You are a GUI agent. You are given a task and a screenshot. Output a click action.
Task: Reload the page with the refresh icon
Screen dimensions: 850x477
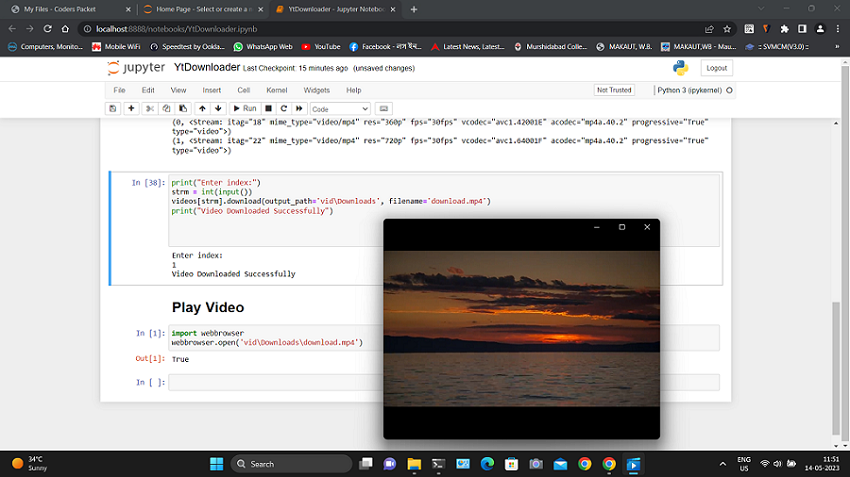point(47,29)
